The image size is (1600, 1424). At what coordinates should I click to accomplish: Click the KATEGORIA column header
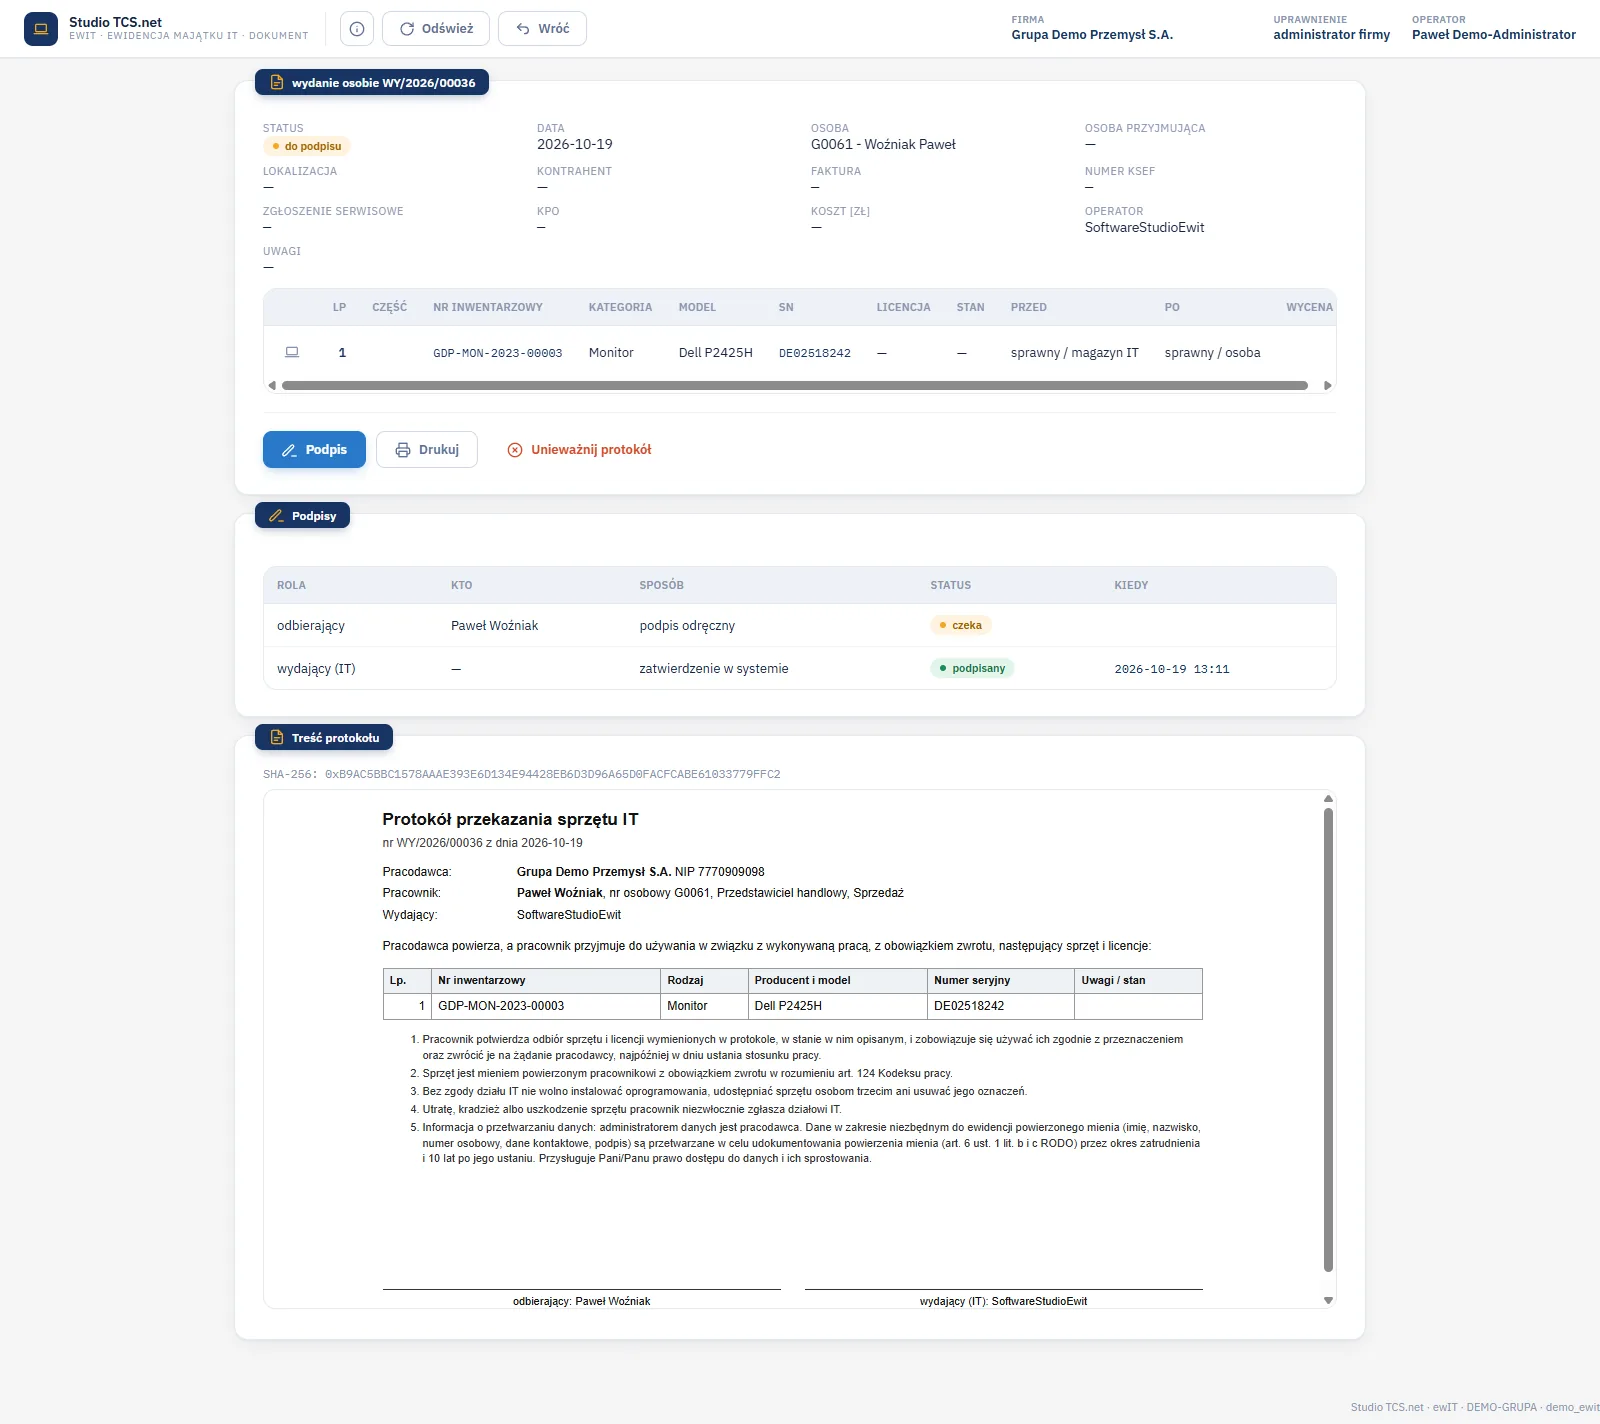click(620, 307)
